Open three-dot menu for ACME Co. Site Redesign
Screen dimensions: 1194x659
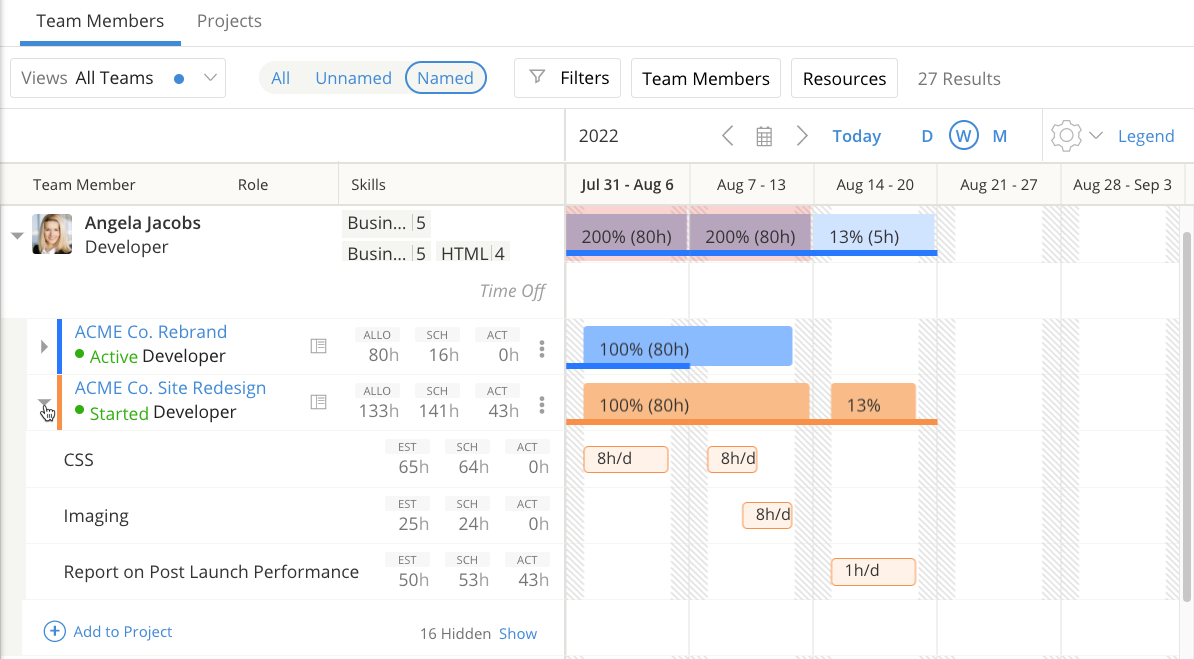(x=542, y=404)
